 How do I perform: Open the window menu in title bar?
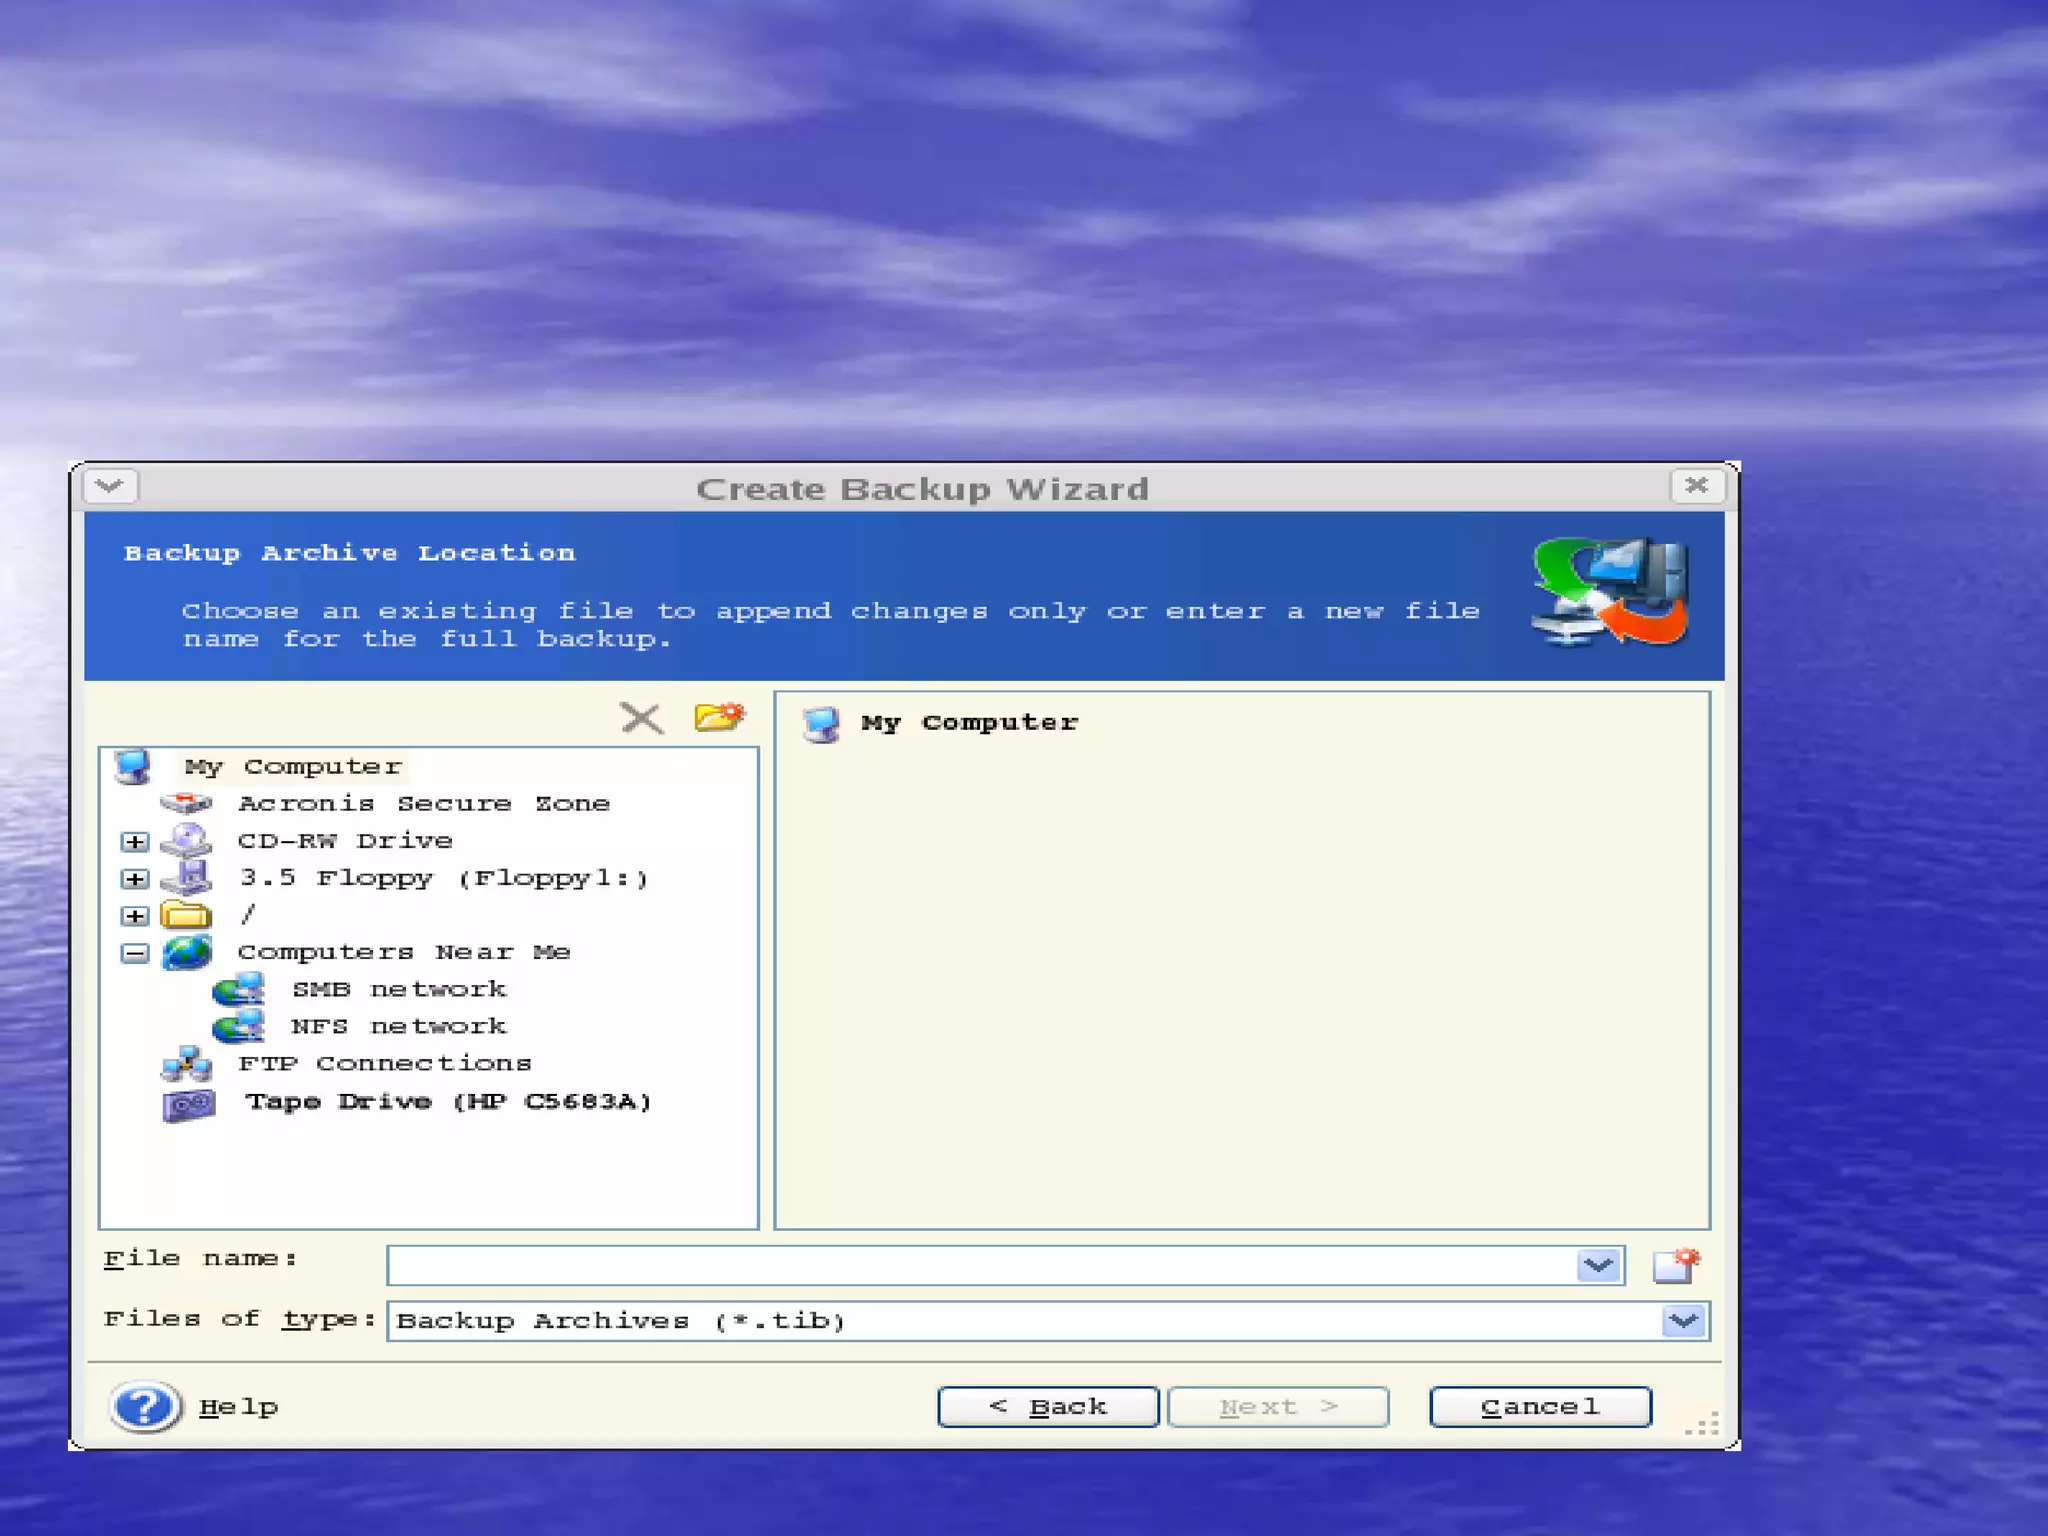(111, 486)
